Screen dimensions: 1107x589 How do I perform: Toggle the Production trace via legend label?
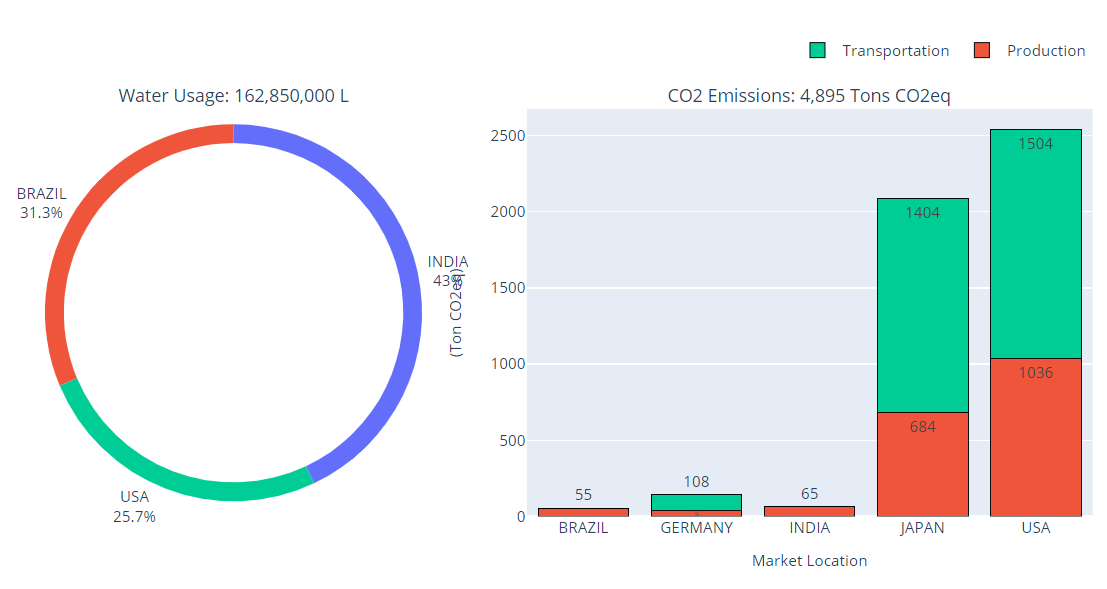pos(1045,50)
